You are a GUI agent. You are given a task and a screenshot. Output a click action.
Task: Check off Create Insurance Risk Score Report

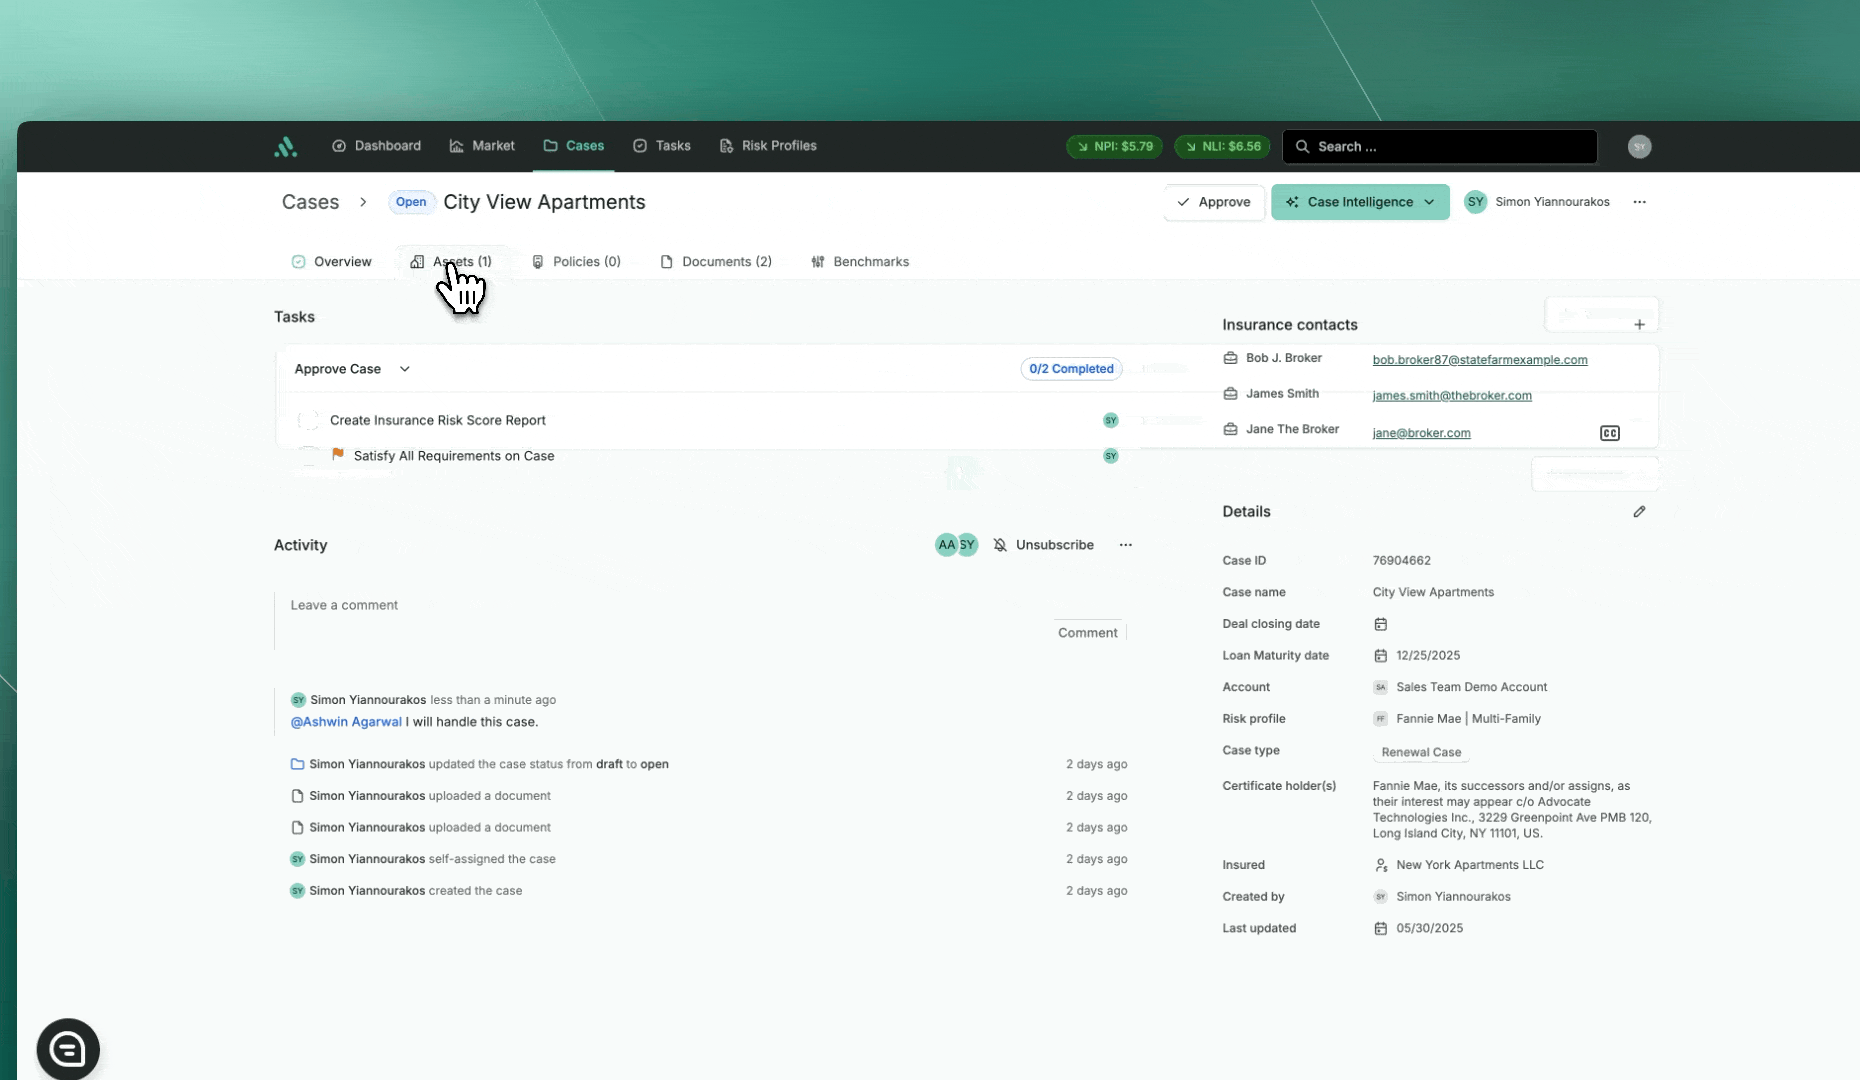pos(308,421)
